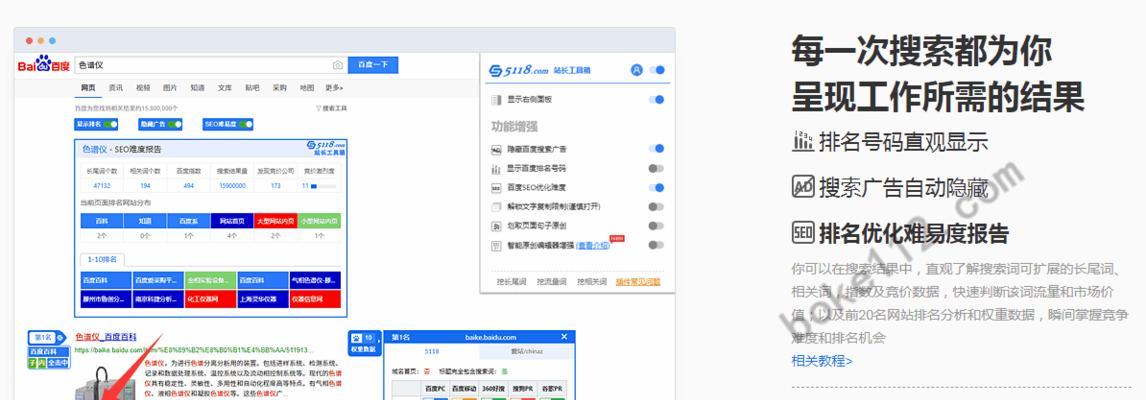Screen dimensions: 1146x400
Task: Open the 插件常见问题 link
Action: (638, 282)
